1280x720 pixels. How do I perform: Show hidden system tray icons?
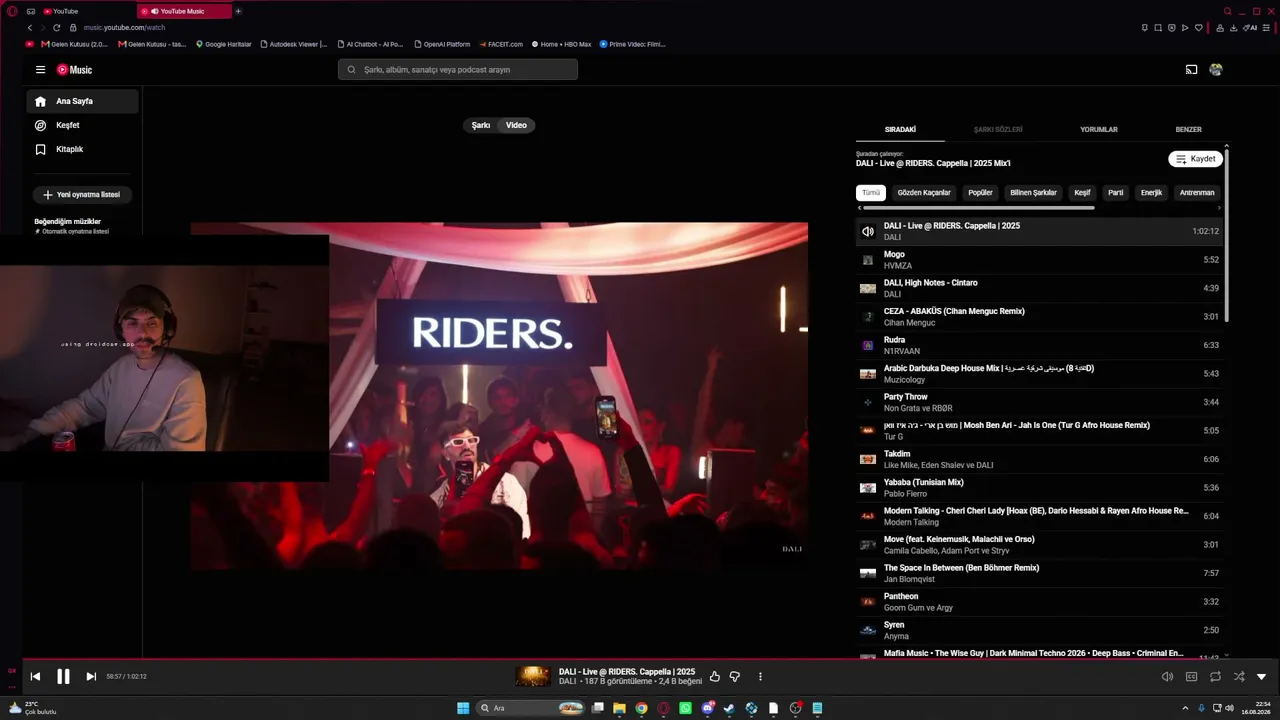[x=1187, y=708]
